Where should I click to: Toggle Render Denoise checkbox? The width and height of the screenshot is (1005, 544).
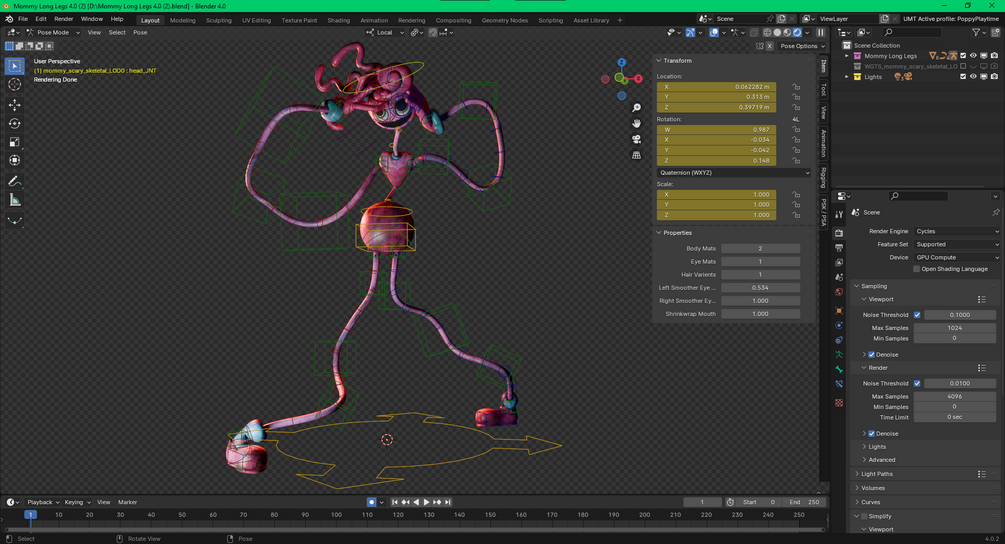coord(872,434)
